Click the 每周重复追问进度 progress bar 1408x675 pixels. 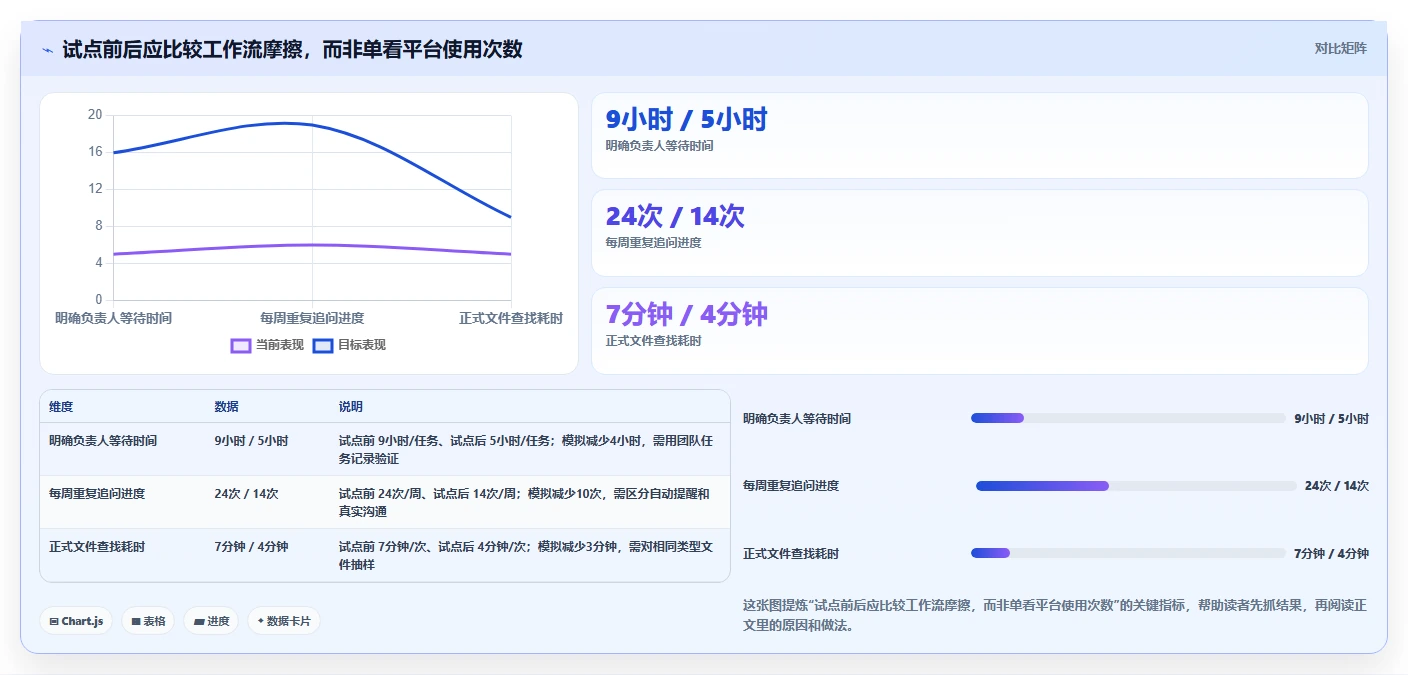(x=1136, y=486)
